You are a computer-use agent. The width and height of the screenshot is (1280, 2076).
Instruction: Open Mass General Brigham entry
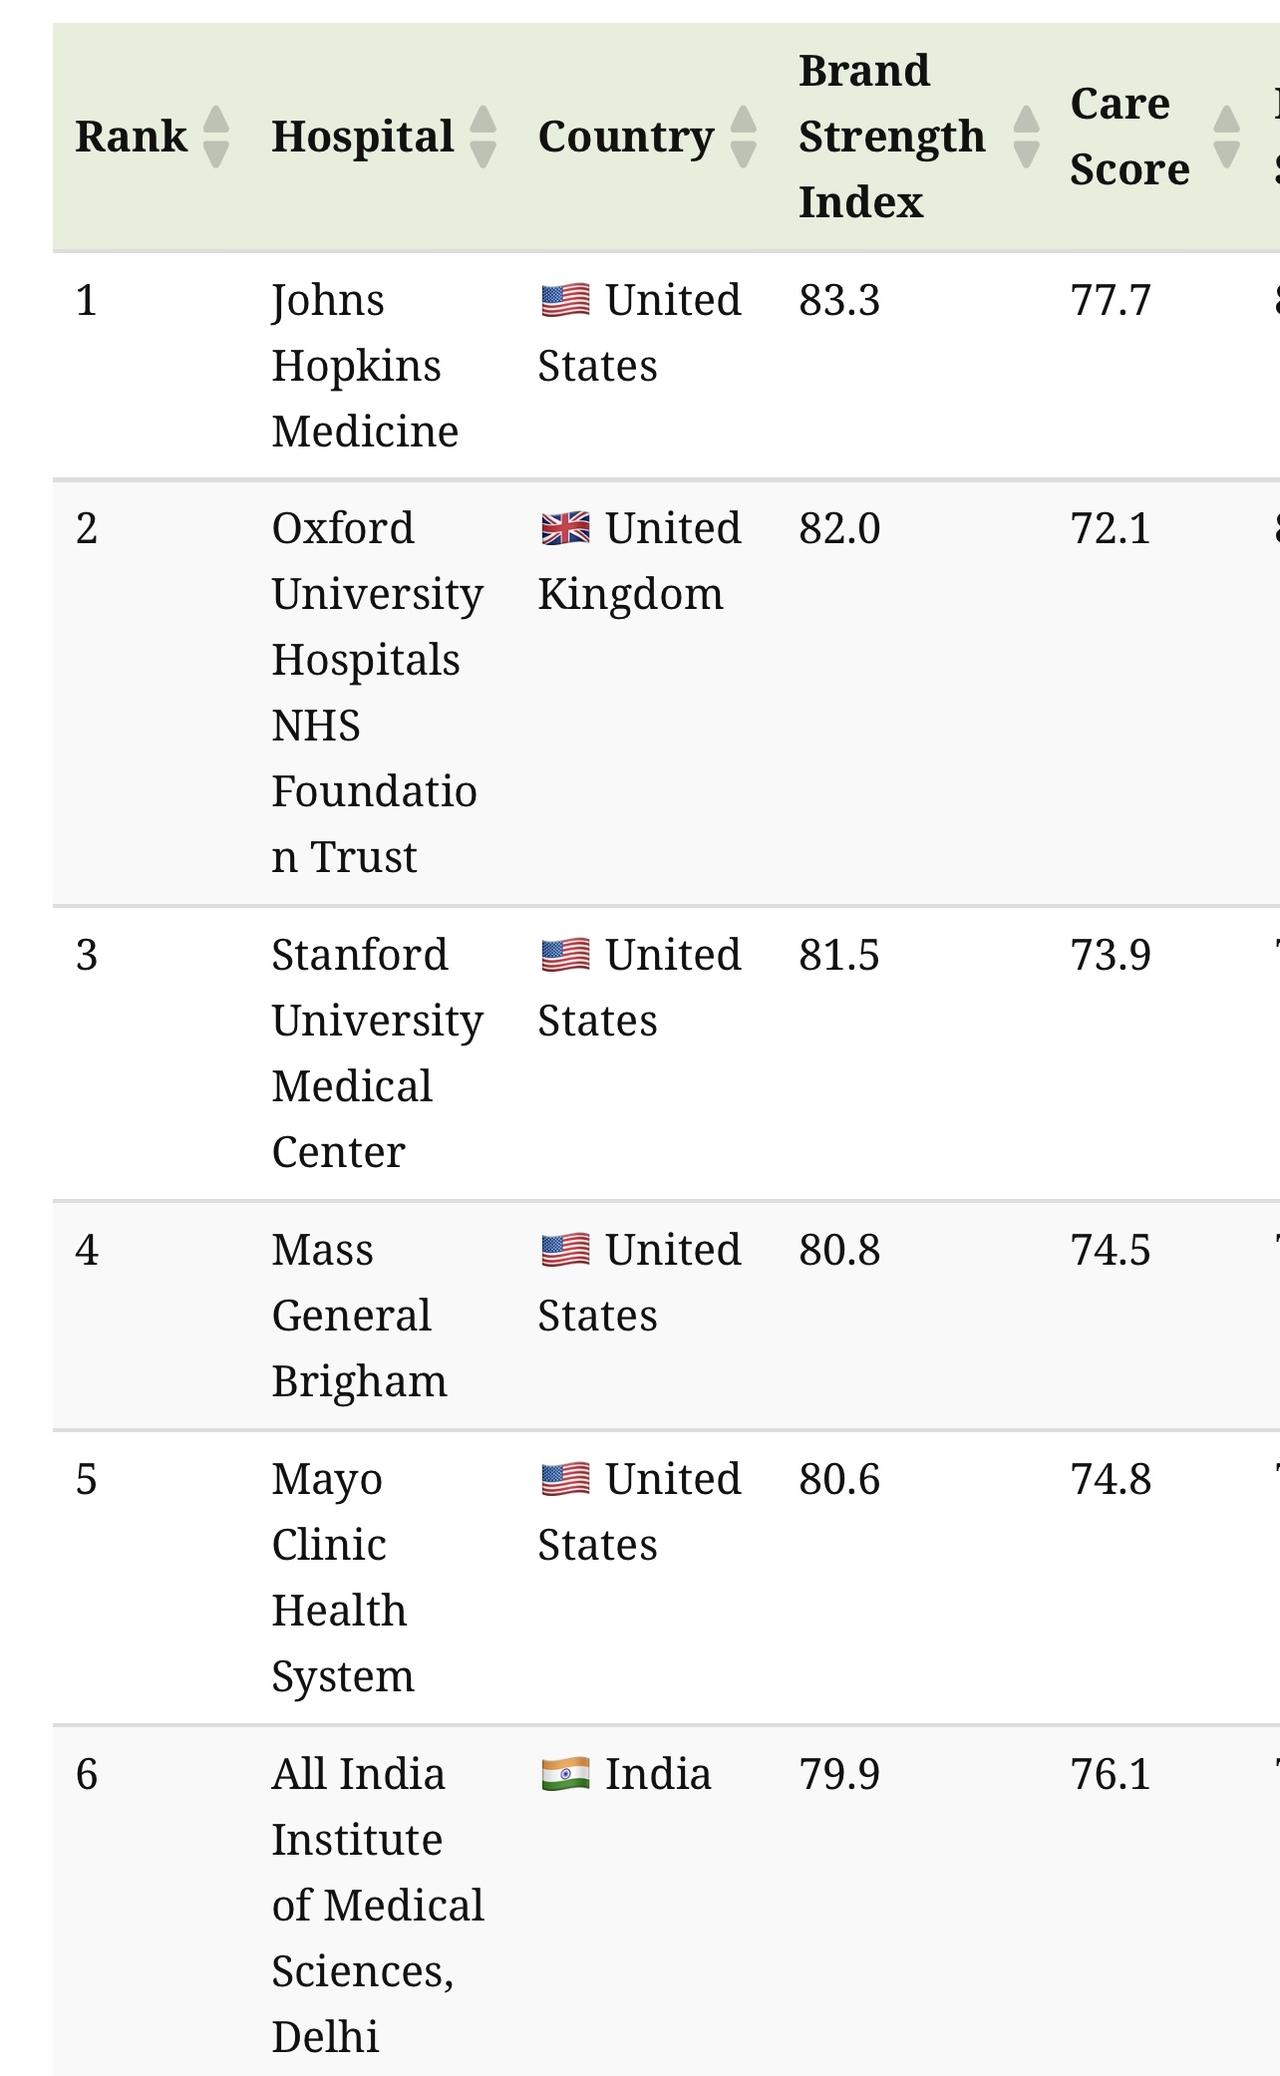point(359,1315)
